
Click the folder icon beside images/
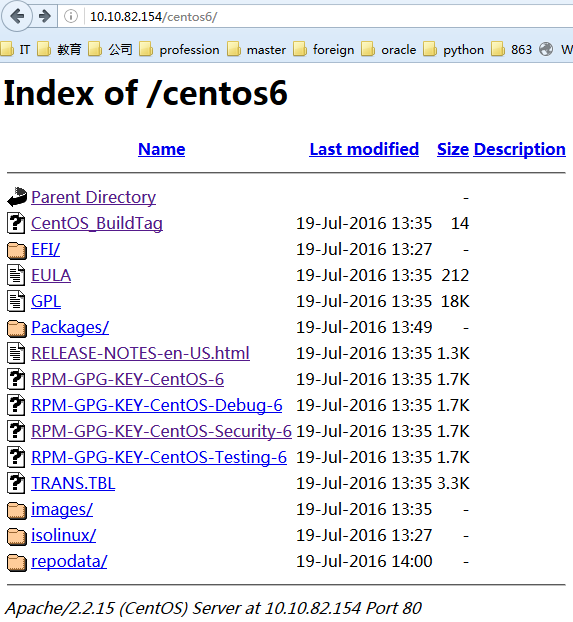pyautogui.click(x=17, y=510)
